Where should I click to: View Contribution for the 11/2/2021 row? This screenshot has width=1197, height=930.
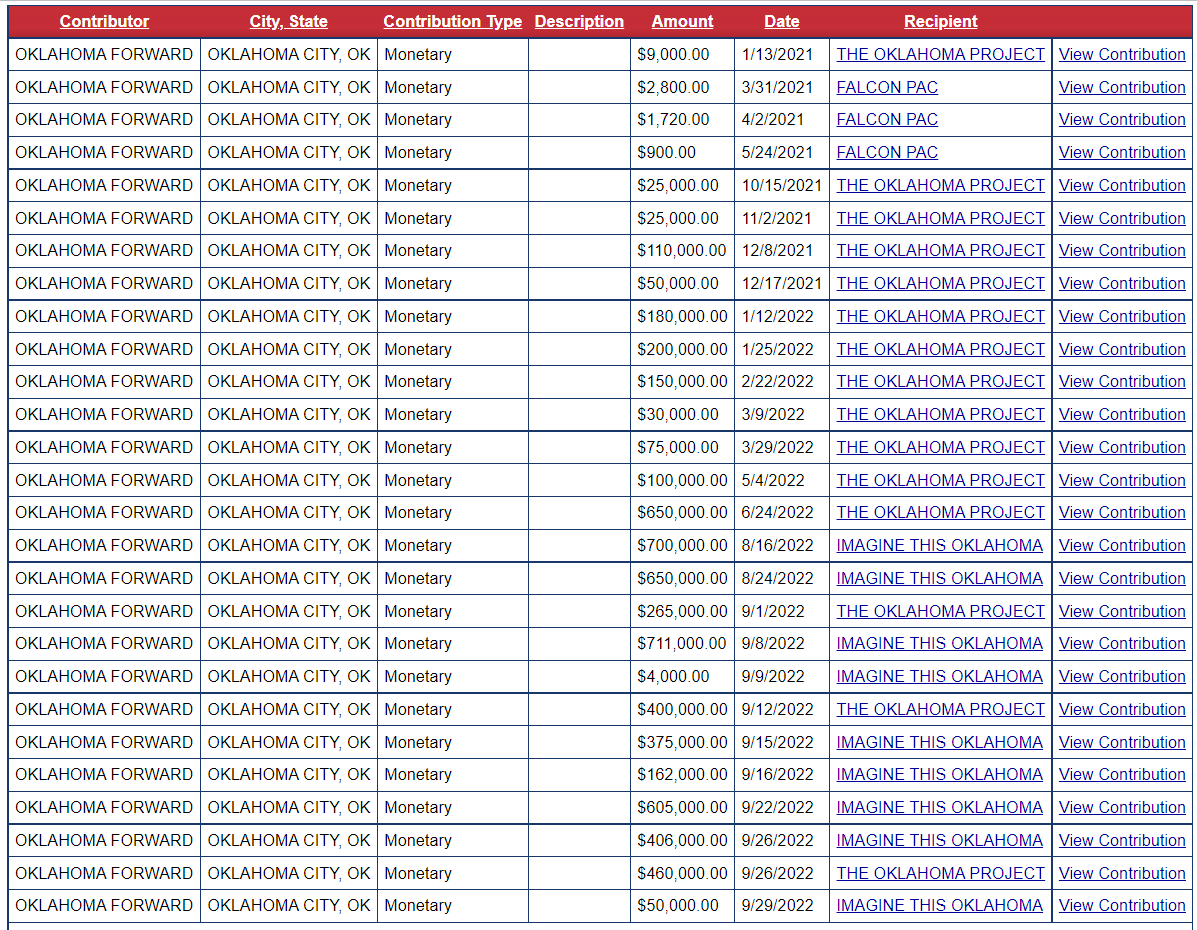pyautogui.click(x=1122, y=218)
